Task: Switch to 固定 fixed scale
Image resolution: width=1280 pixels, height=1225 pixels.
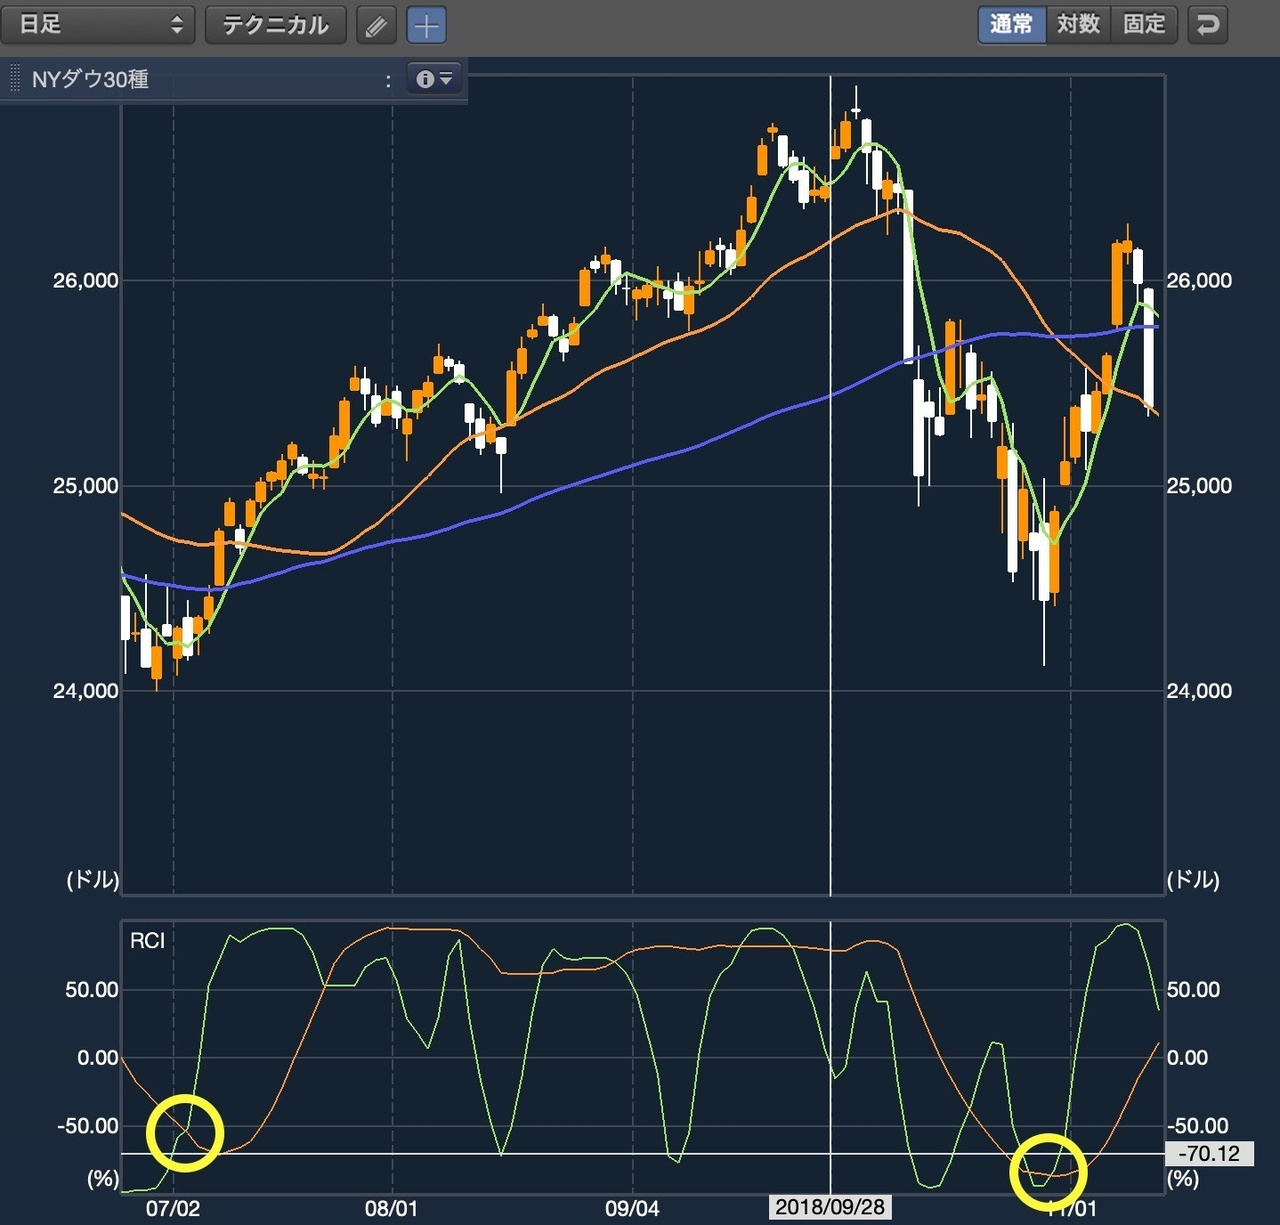Action: click(1144, 24)
